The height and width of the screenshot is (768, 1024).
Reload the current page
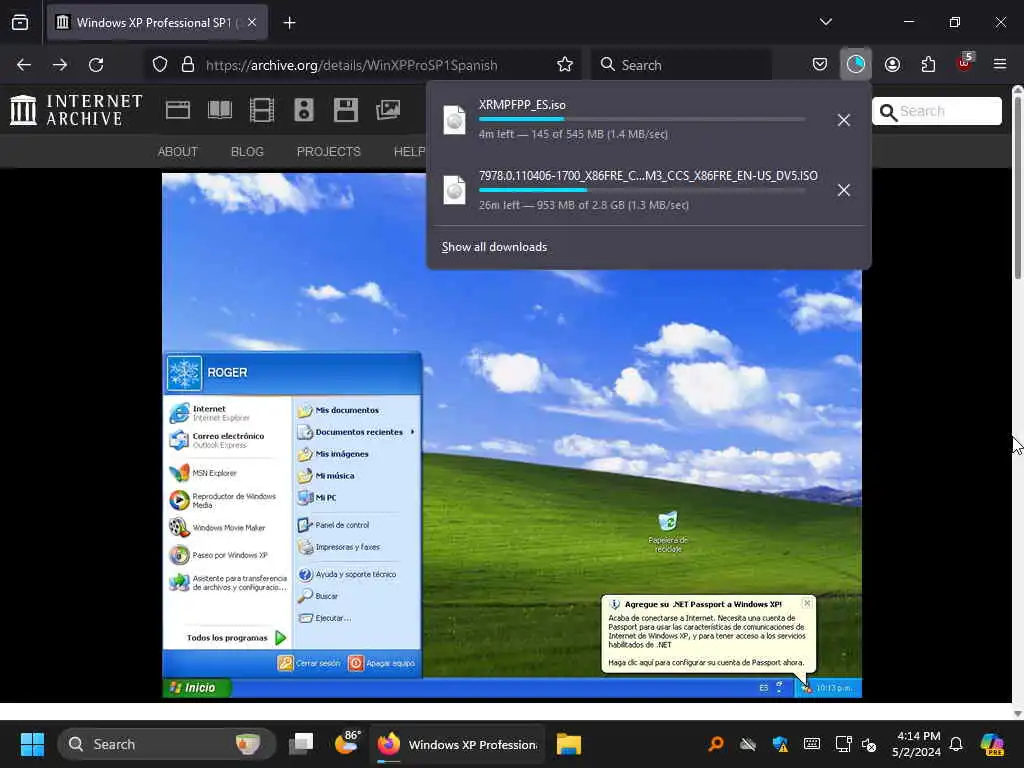click(96, 65)
